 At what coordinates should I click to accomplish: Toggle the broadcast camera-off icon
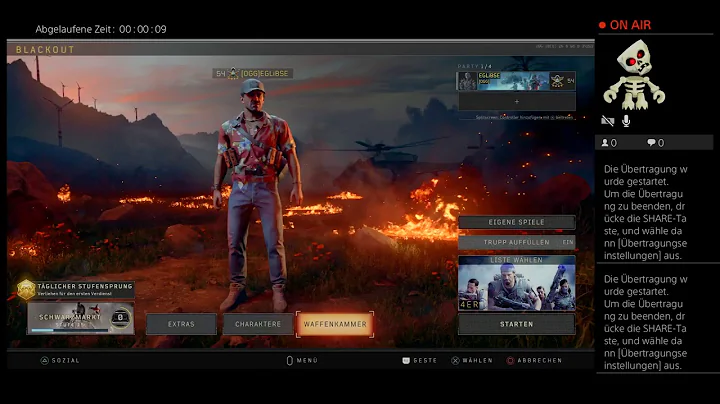pyautogui.click(x=608, y=121)
